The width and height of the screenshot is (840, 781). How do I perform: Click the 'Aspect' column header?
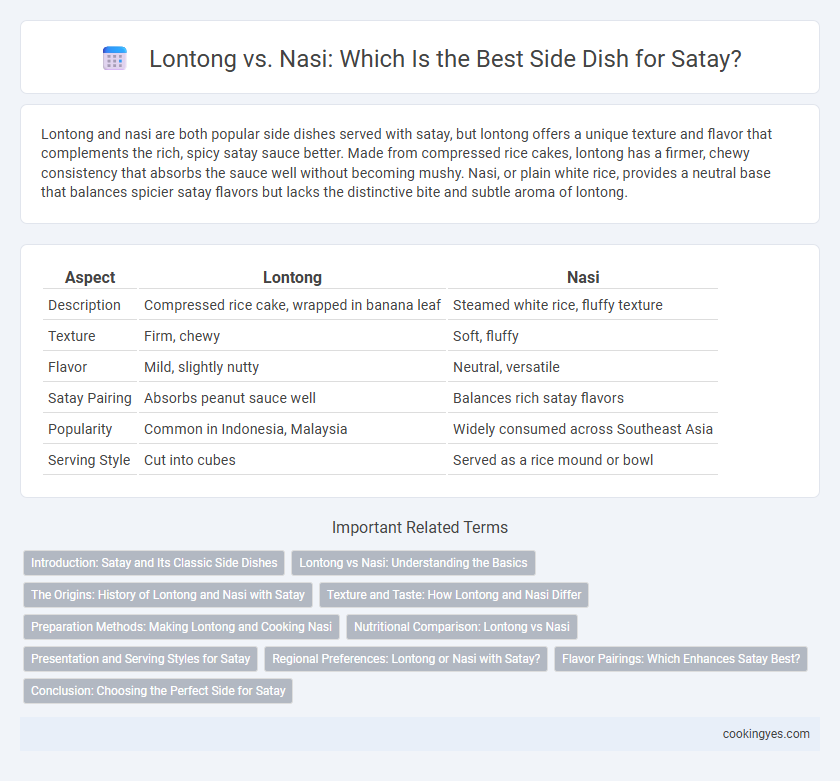click(90, 277)
